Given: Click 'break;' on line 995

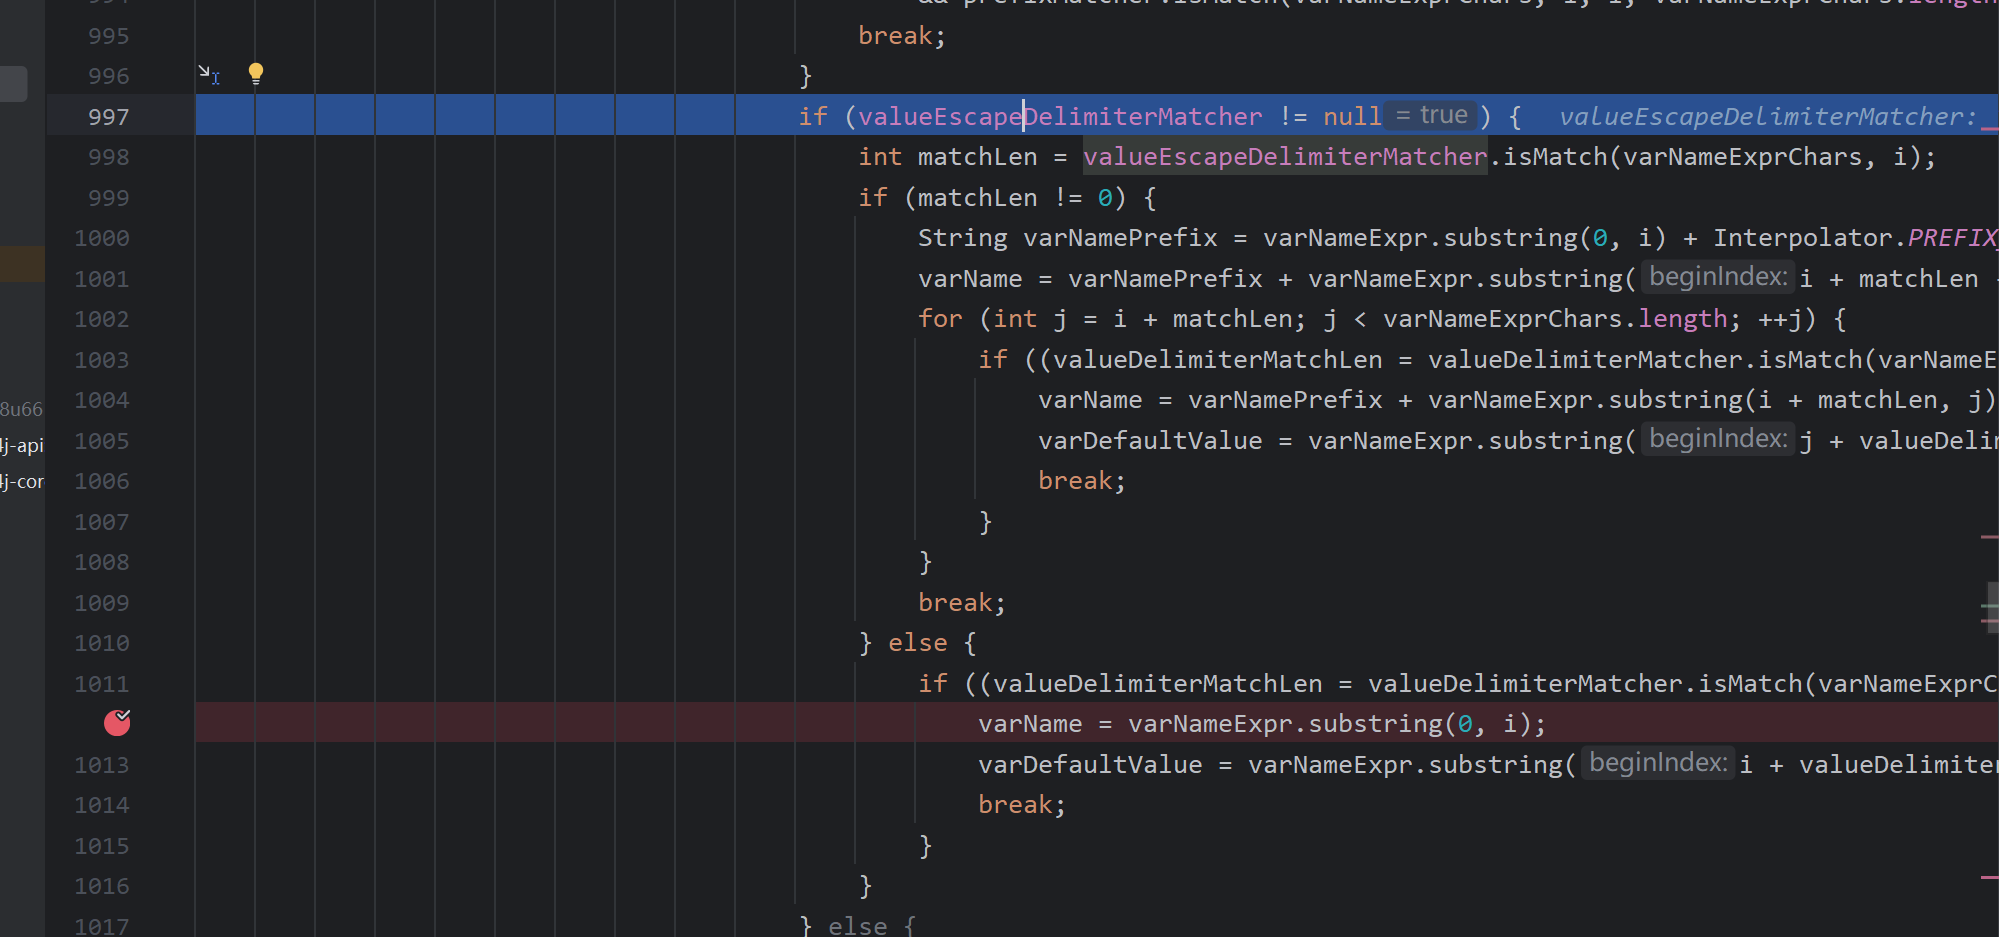Looking at the screenshot, I should tap(902, 36).
